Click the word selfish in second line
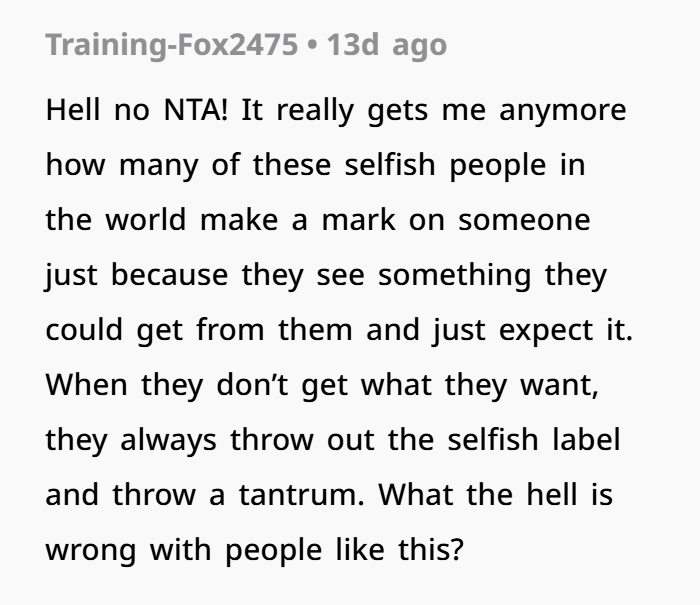The width and height of the screenshot is (700, 605). pos(390,165)
